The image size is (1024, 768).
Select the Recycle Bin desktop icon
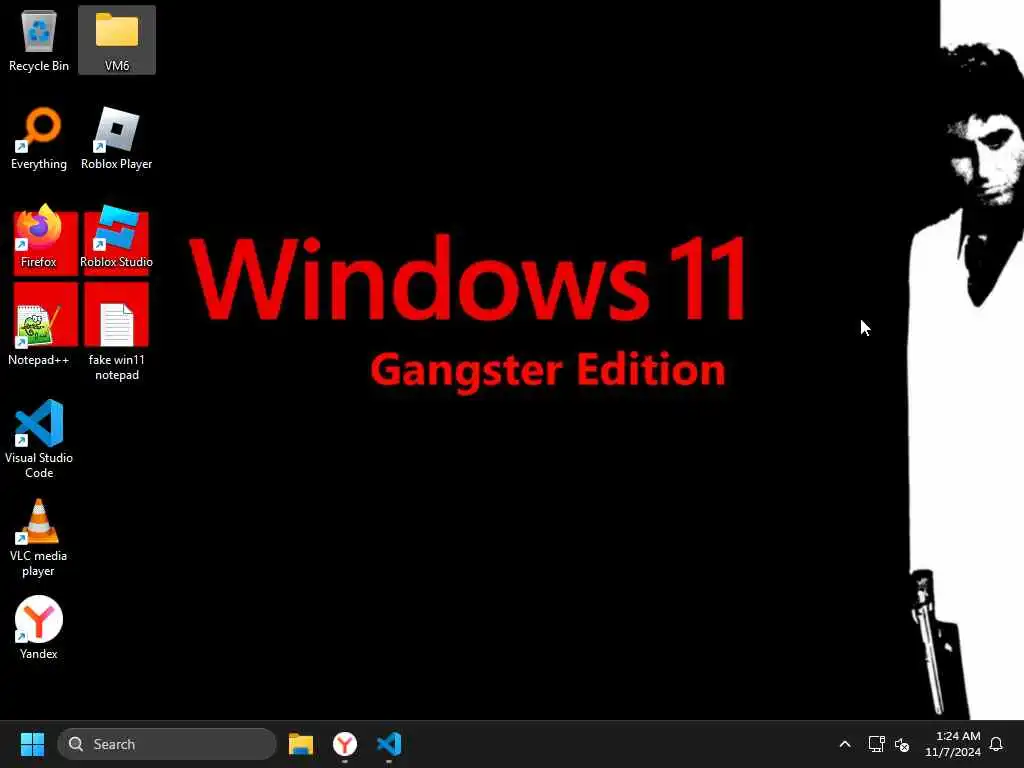(39, 40)
